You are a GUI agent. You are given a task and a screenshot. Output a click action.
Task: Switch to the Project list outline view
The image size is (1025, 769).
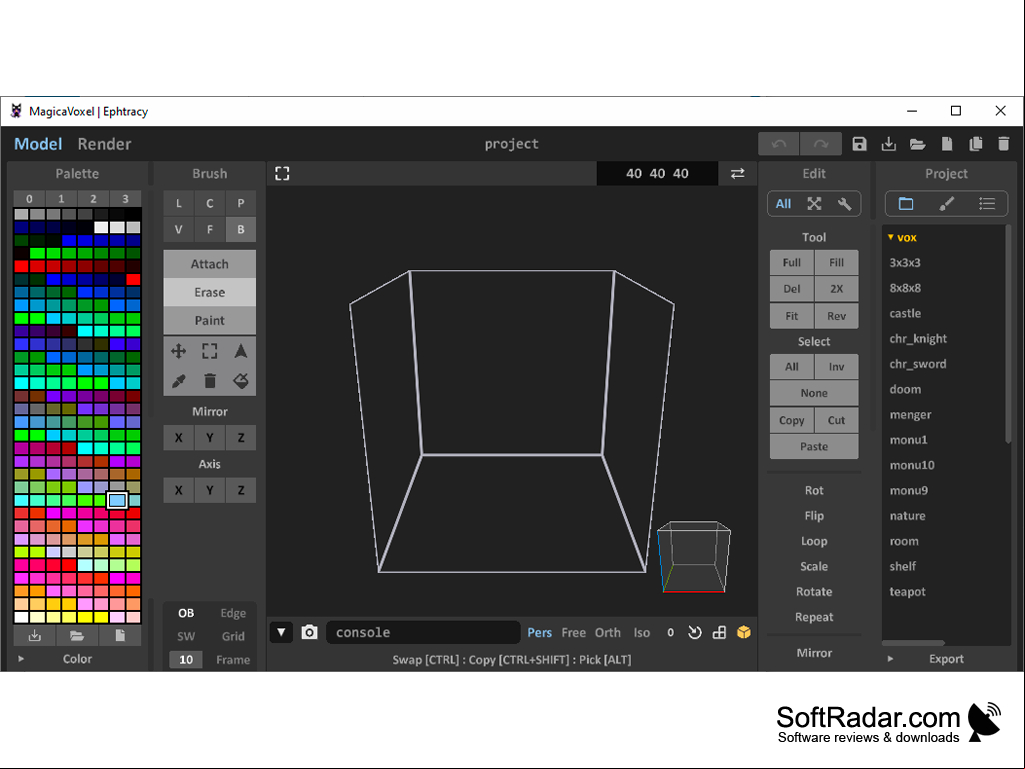pyautogui.click(x=986, y=203)
